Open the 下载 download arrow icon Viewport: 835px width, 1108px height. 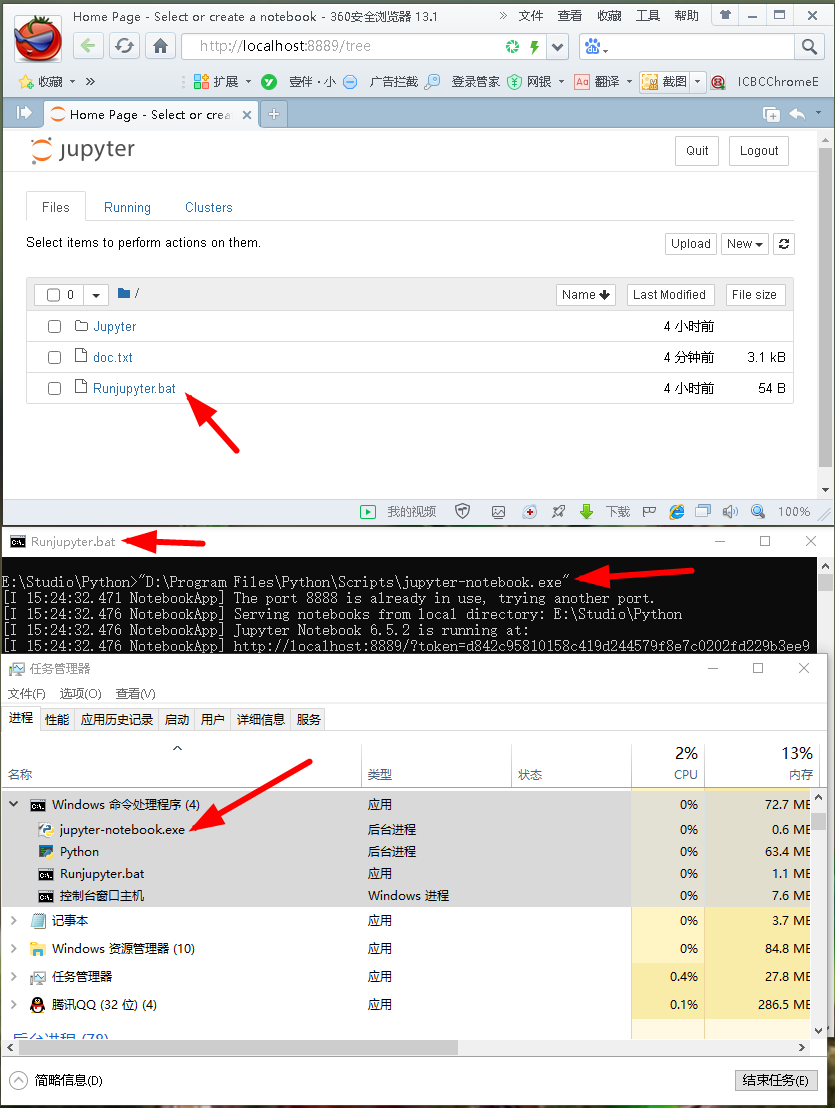[586, 512]
